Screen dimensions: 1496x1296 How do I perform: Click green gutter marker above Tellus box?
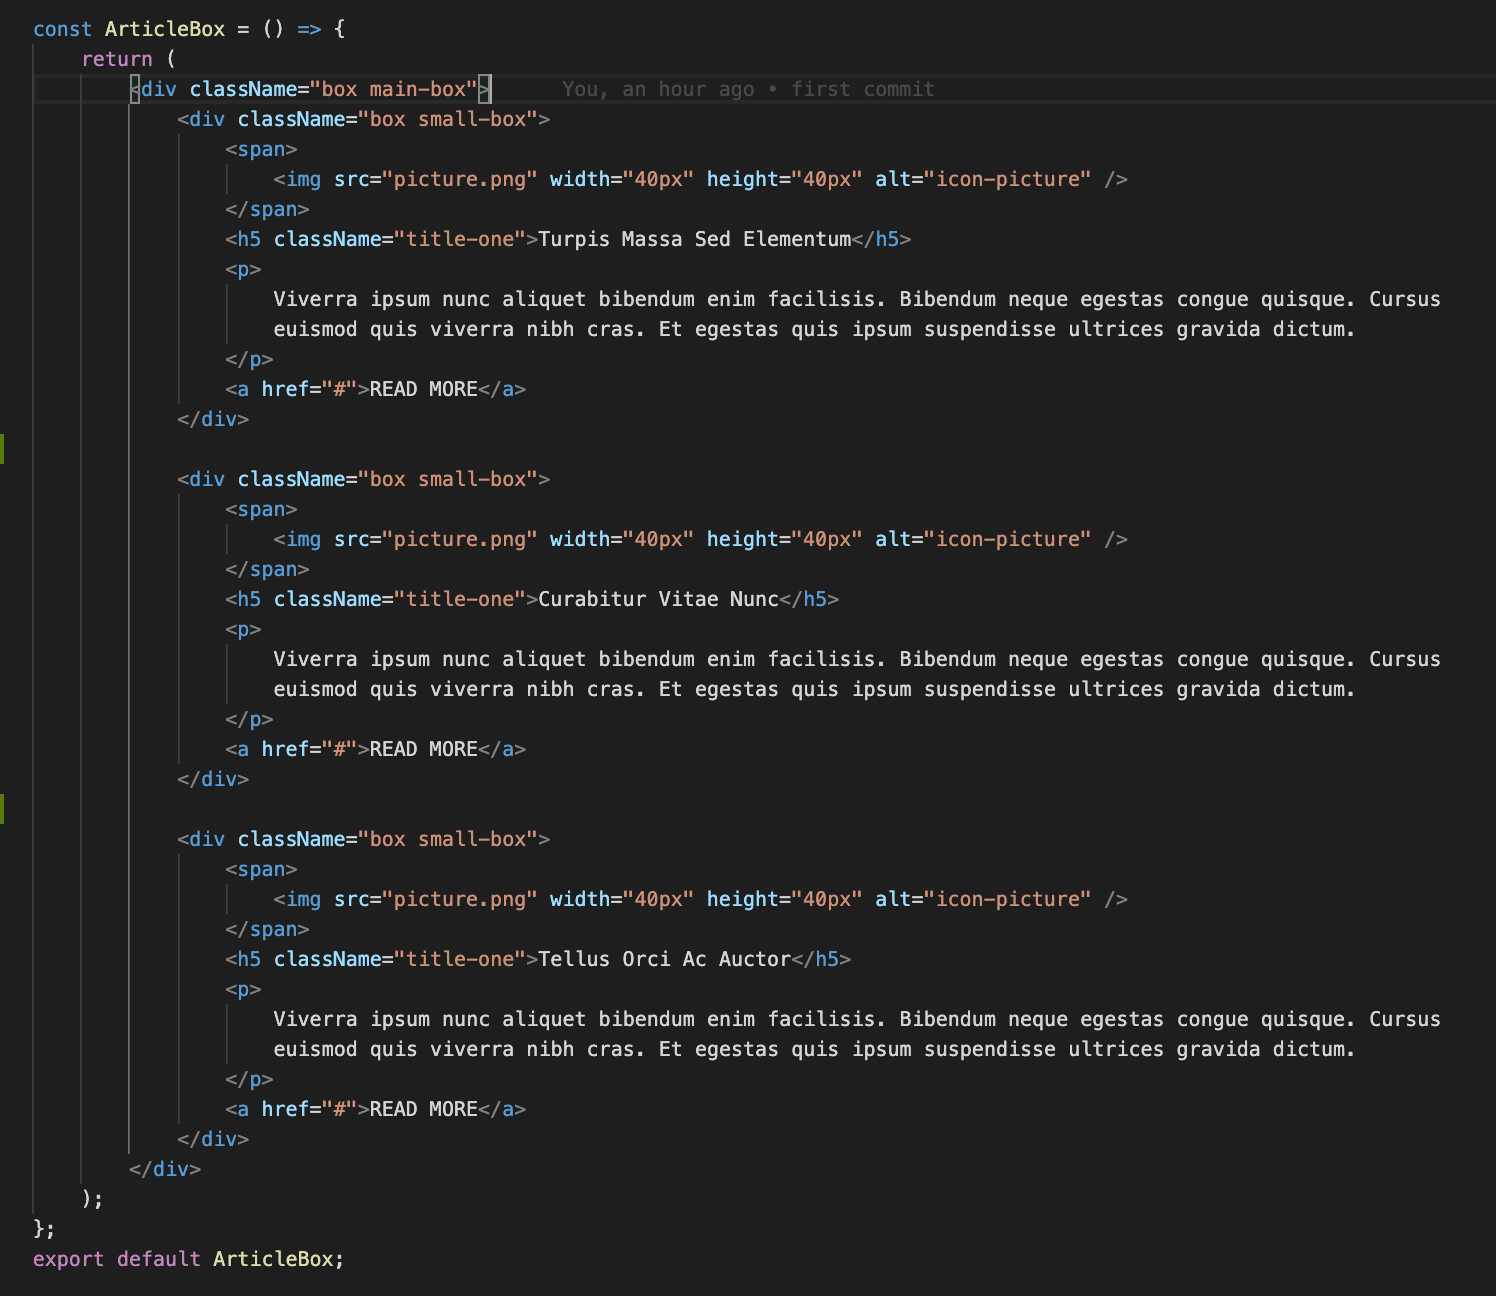tap(3, 809)
